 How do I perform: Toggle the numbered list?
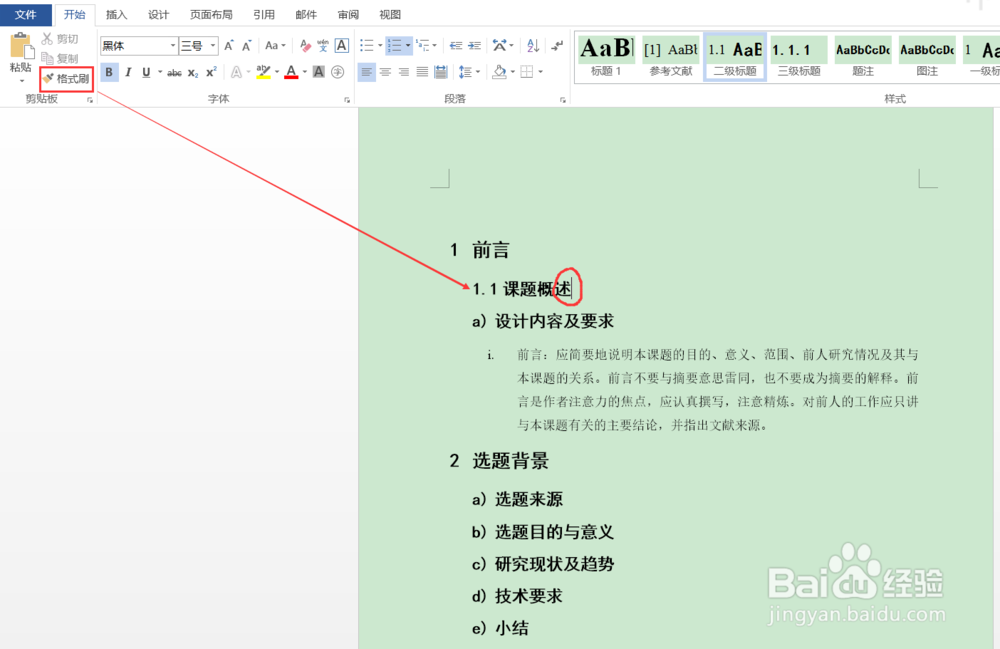tap(395, 45)
